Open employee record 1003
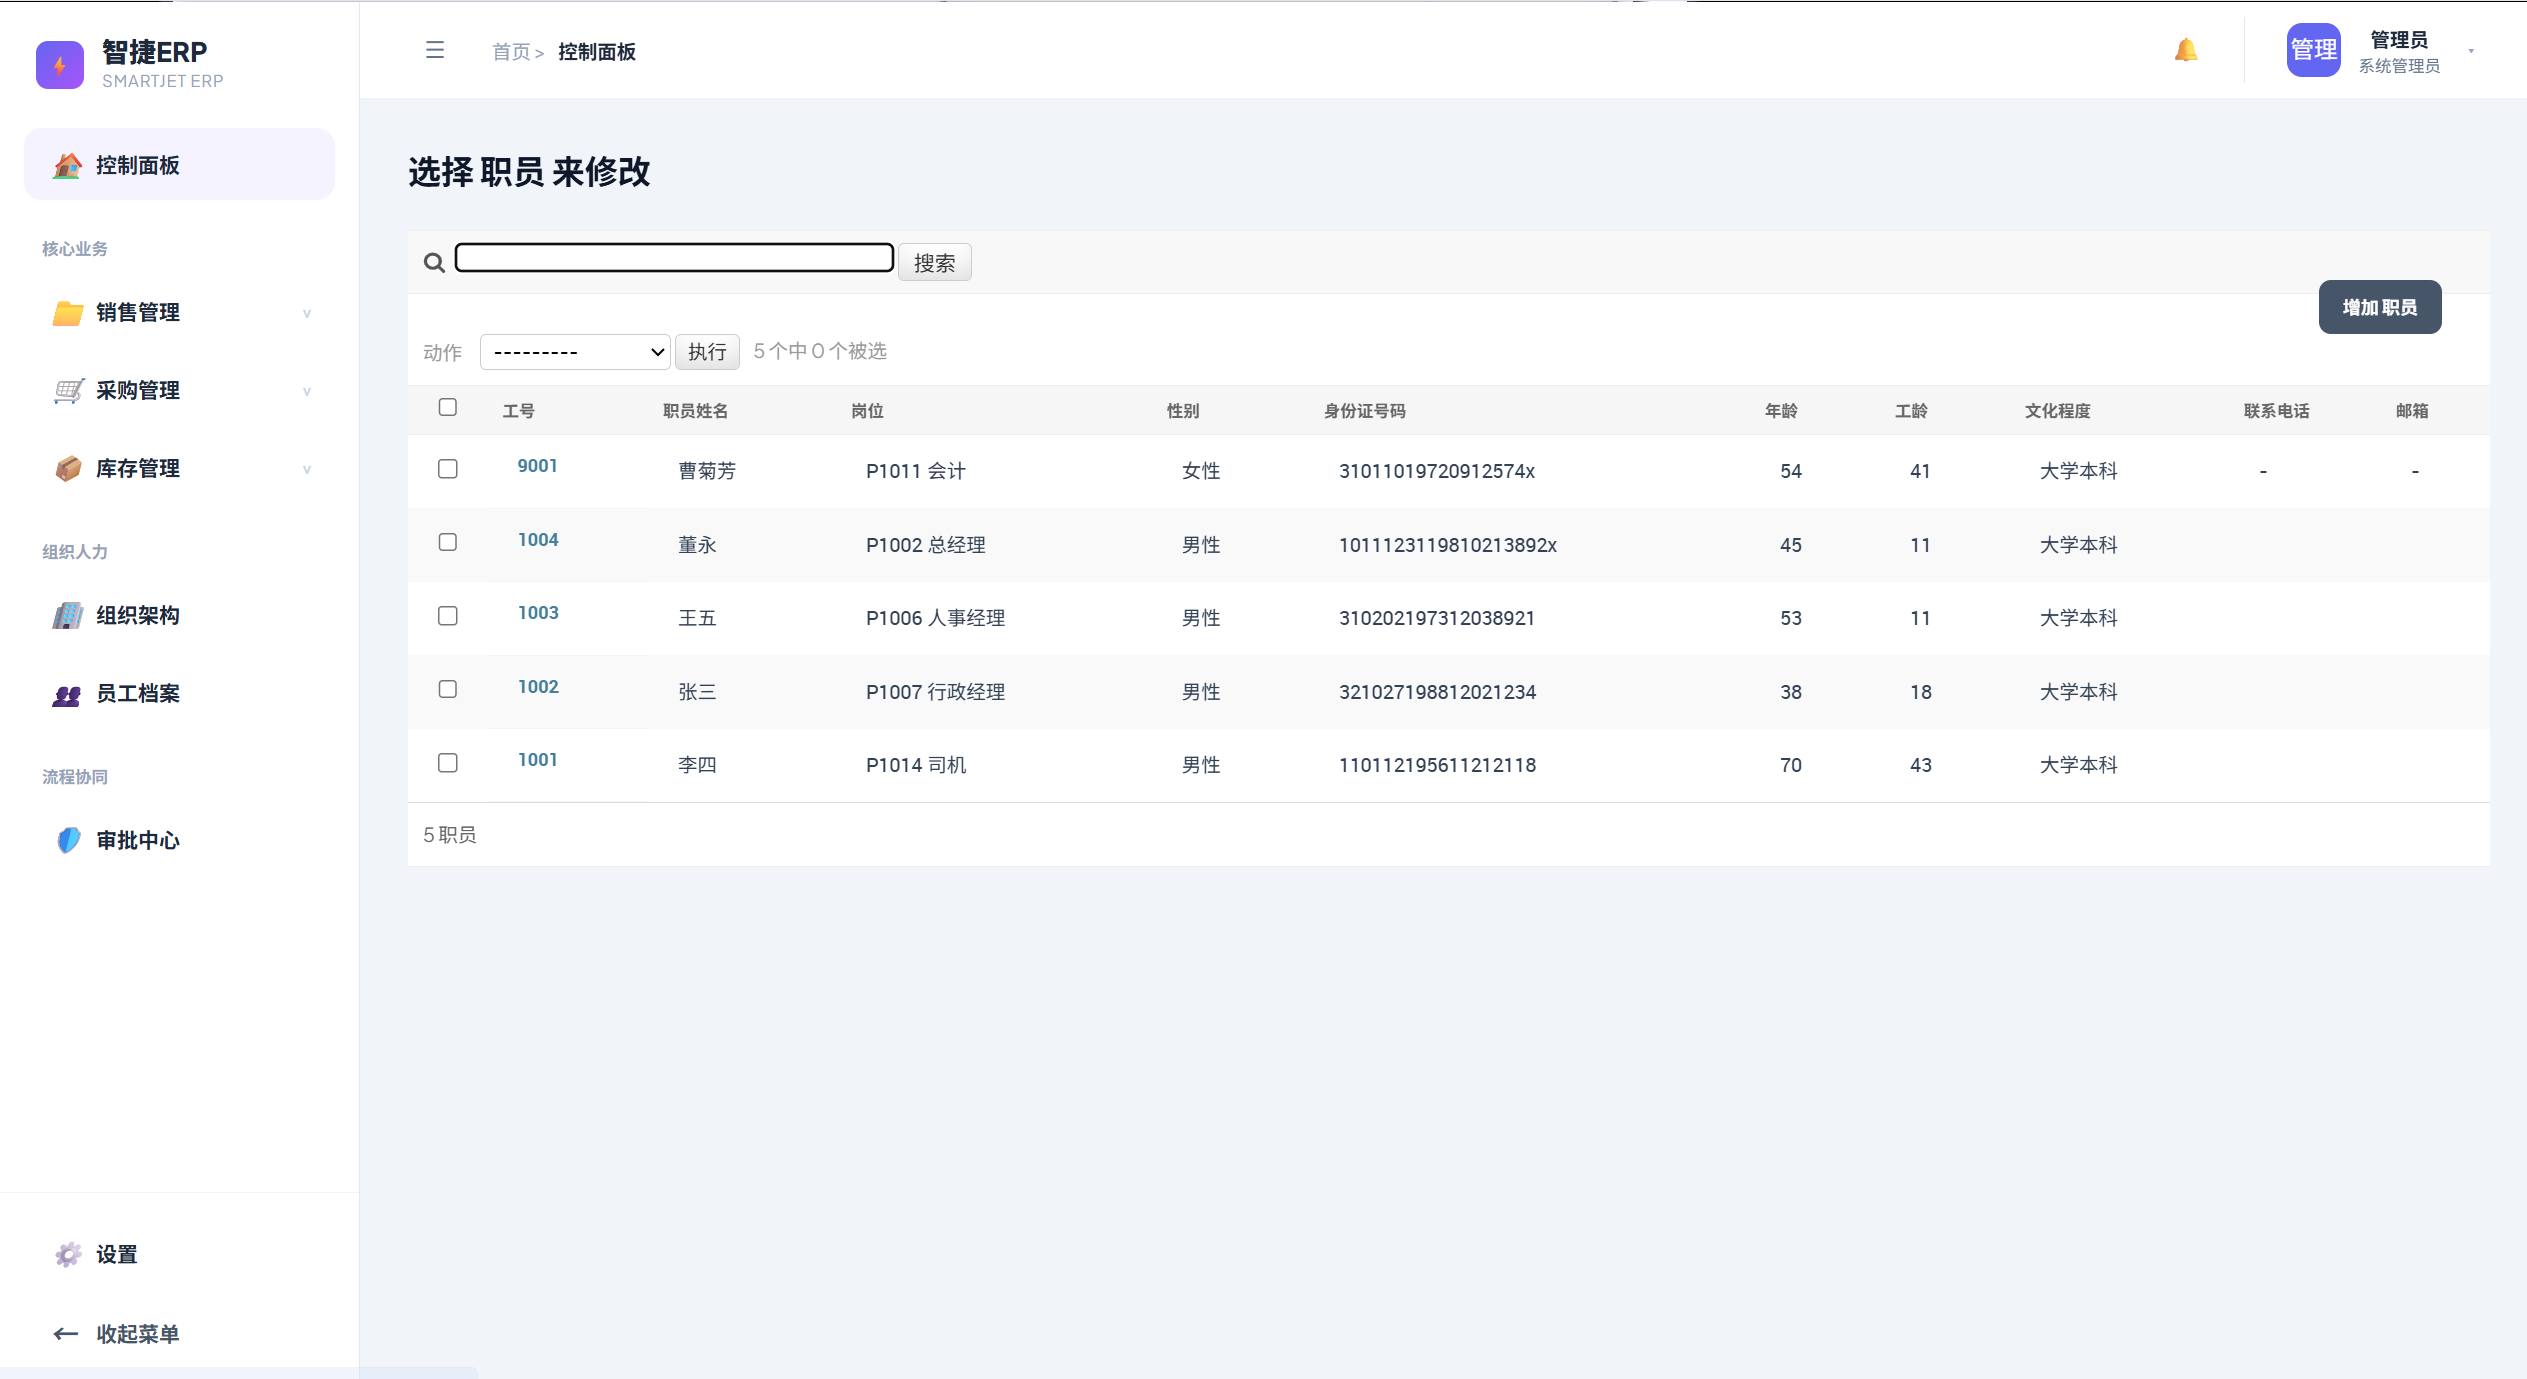The image size is (2527, 1379). [x=538, y=613]
